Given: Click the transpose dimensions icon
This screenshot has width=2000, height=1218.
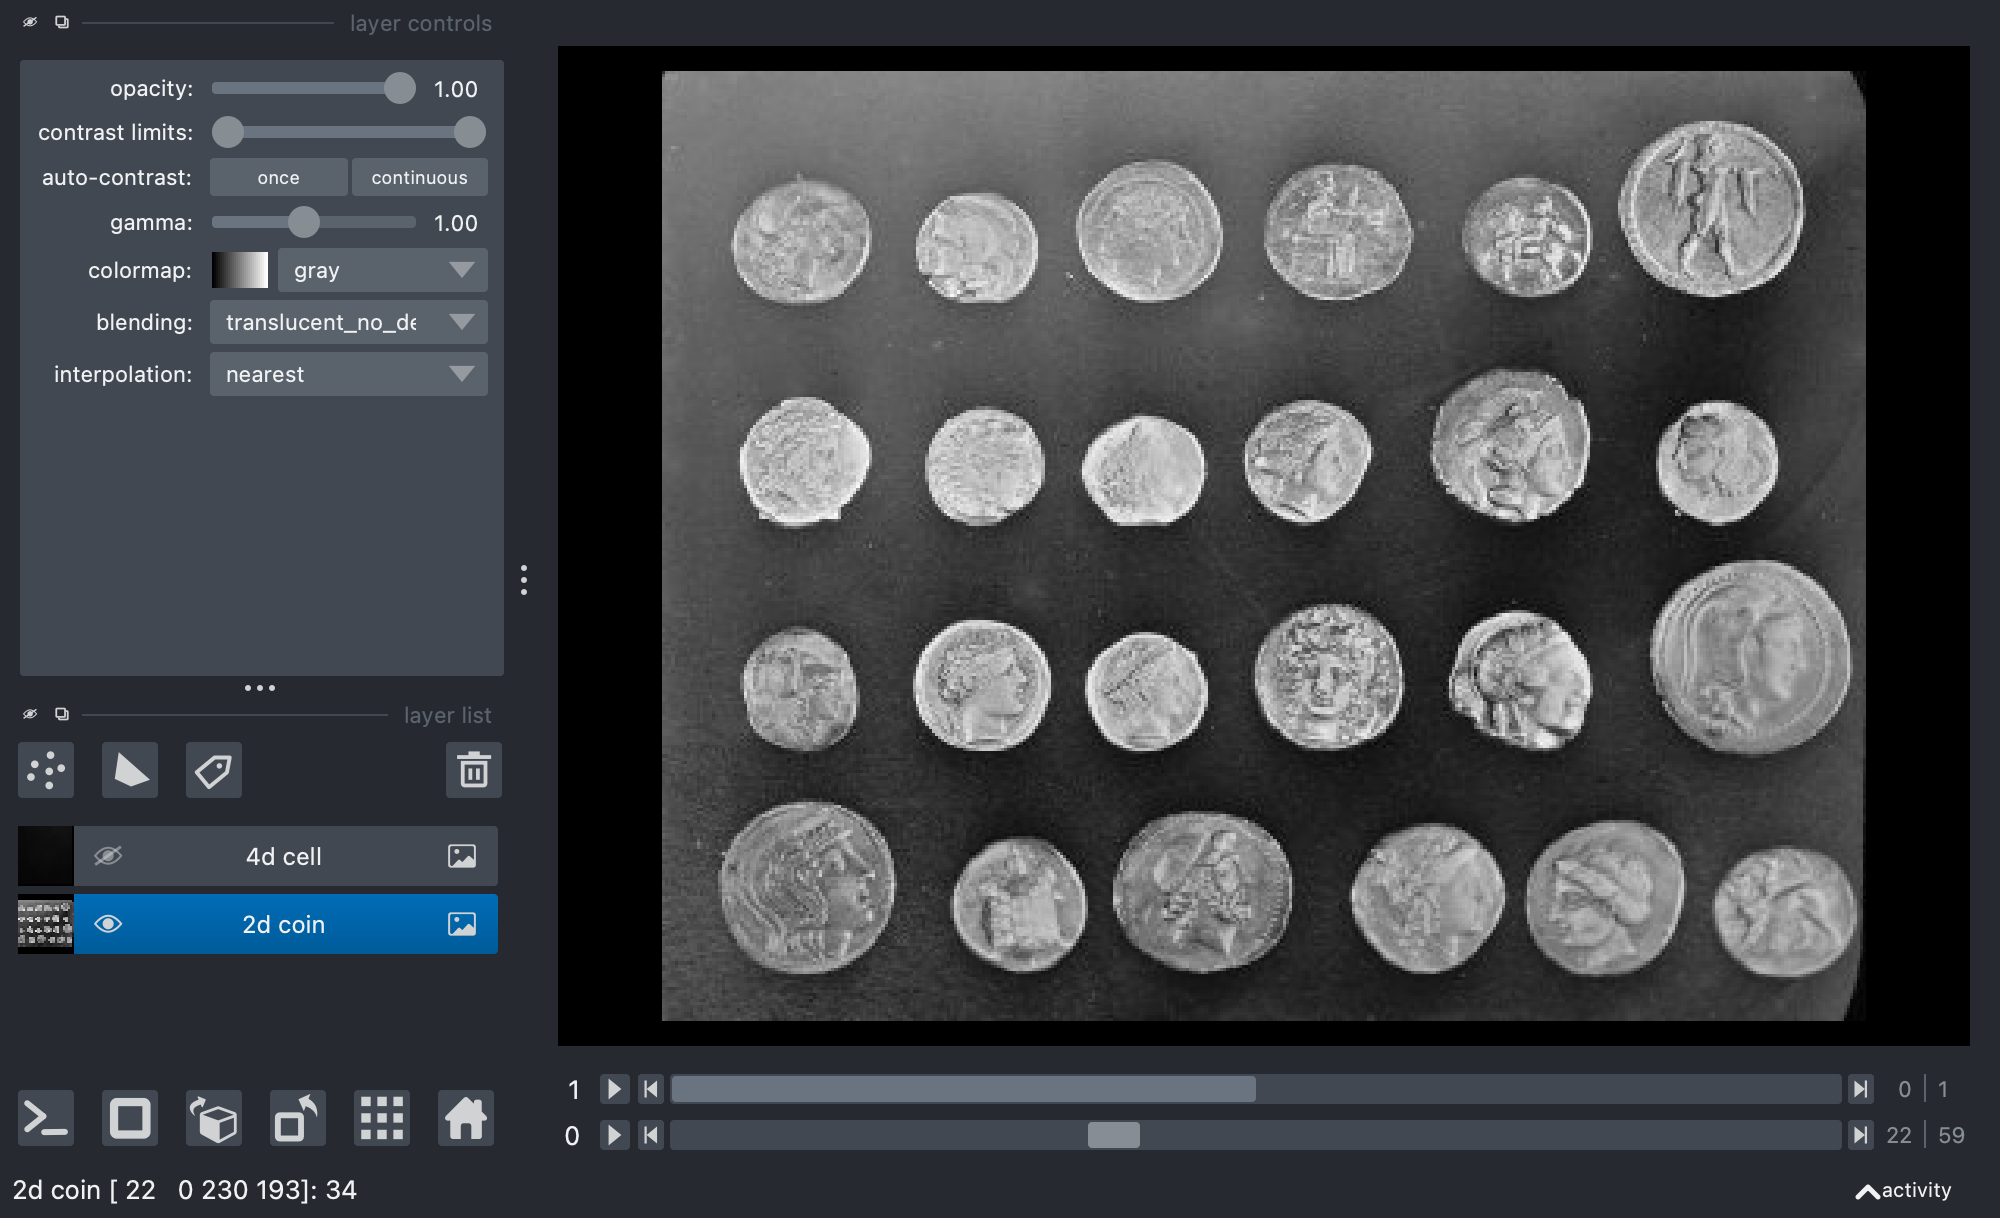Looking at the screenshot, I should point(298,1118).
